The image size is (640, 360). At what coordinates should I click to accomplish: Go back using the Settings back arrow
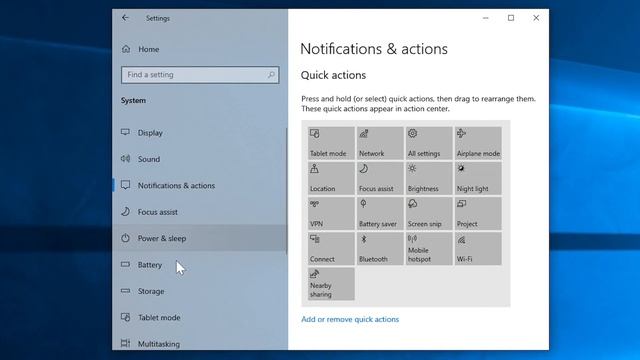tap(125, 18)
